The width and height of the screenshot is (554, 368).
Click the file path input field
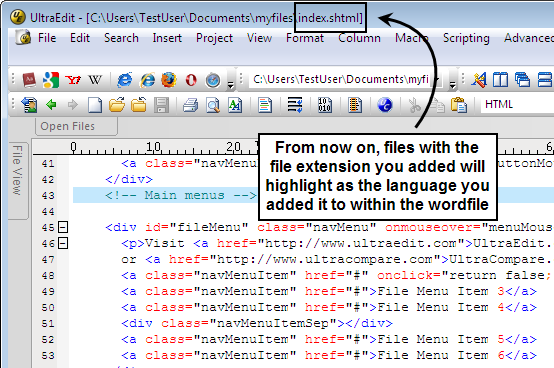pyautogui.click(x=342, y=80)
